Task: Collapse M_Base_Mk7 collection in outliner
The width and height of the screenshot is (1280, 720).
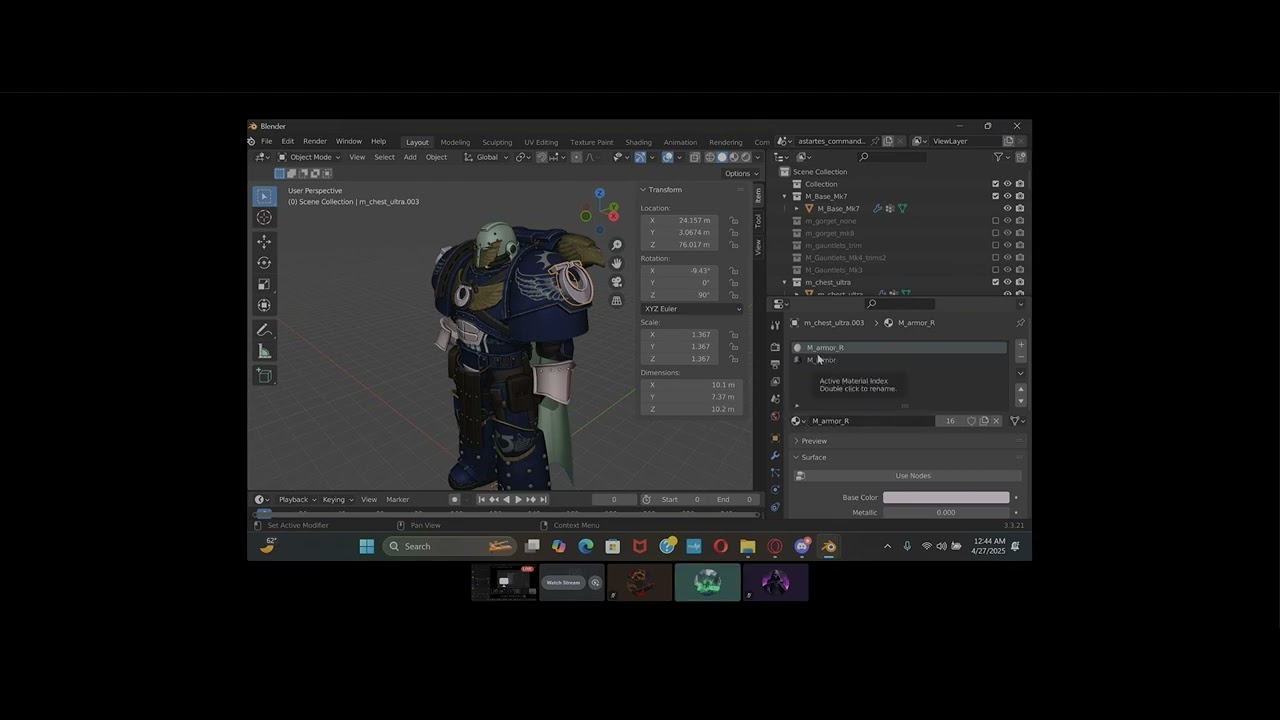Action: [785, 196]
